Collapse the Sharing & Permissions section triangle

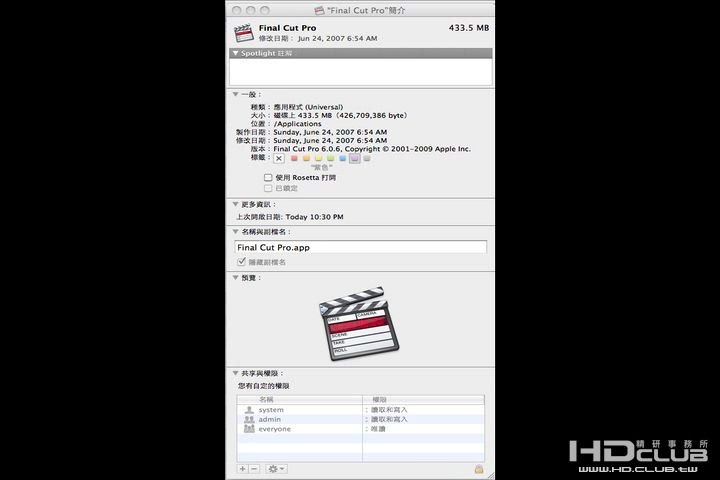[236, 373]
